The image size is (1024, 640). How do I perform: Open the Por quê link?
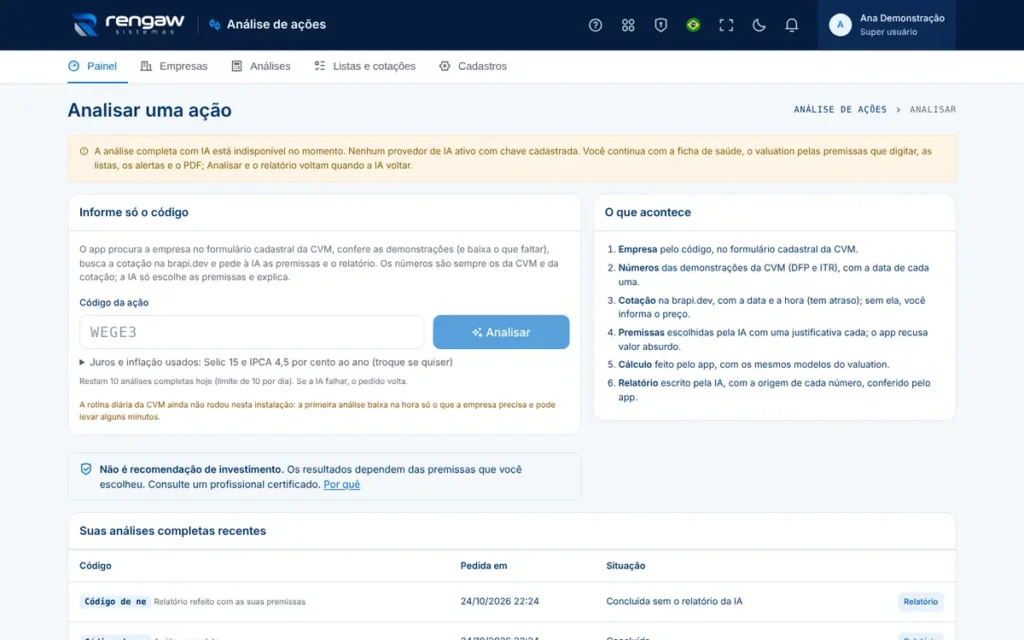pos(342,484)
